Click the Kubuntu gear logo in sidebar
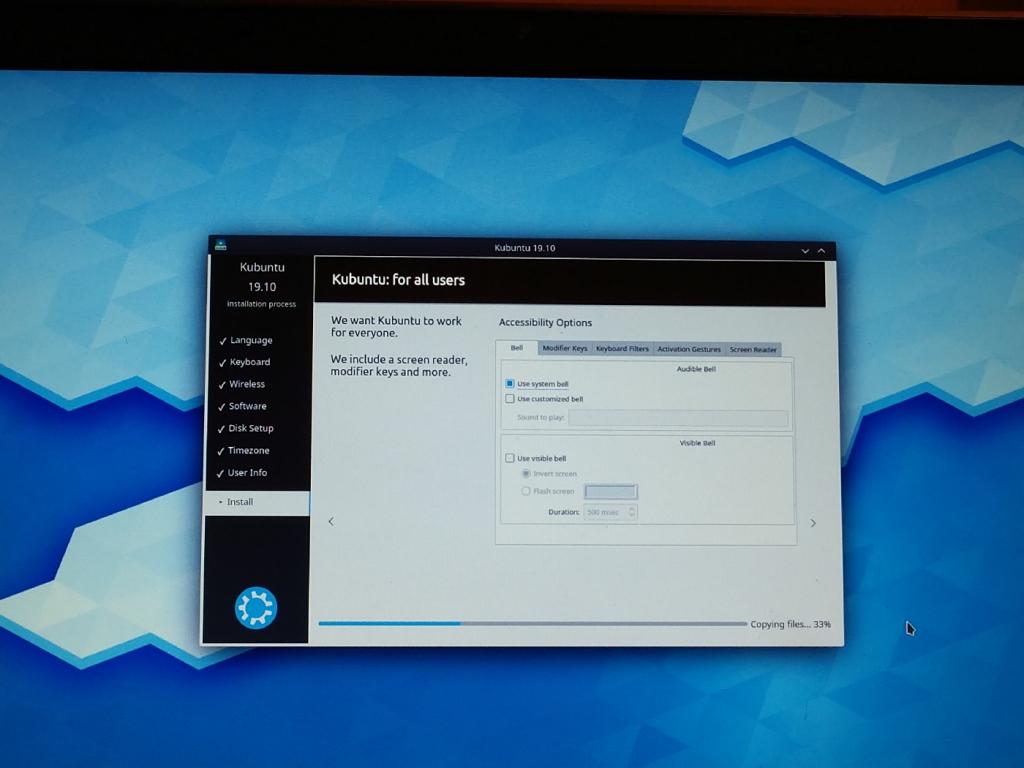The height and width of the screenshot is (768, 1024). pos(255,607)
